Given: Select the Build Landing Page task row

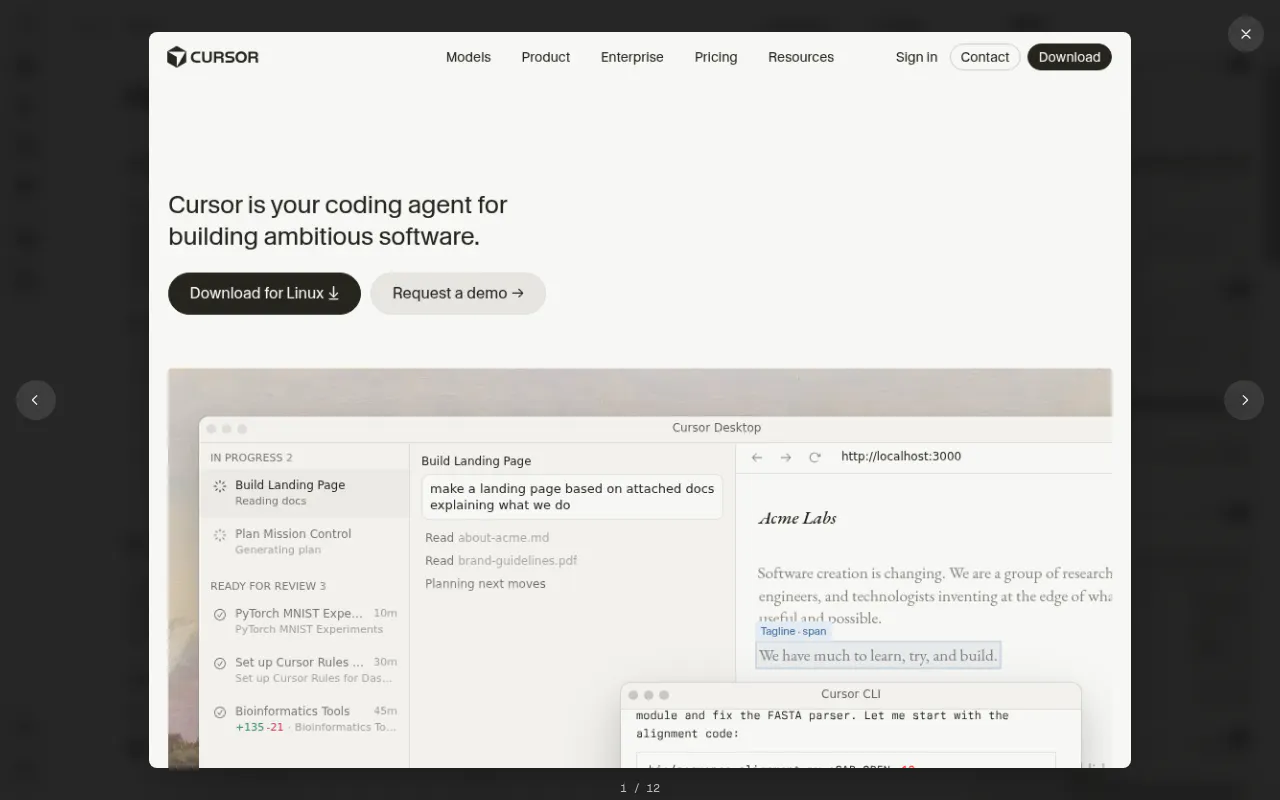Looking at the screenshot, I should [304, 492].
